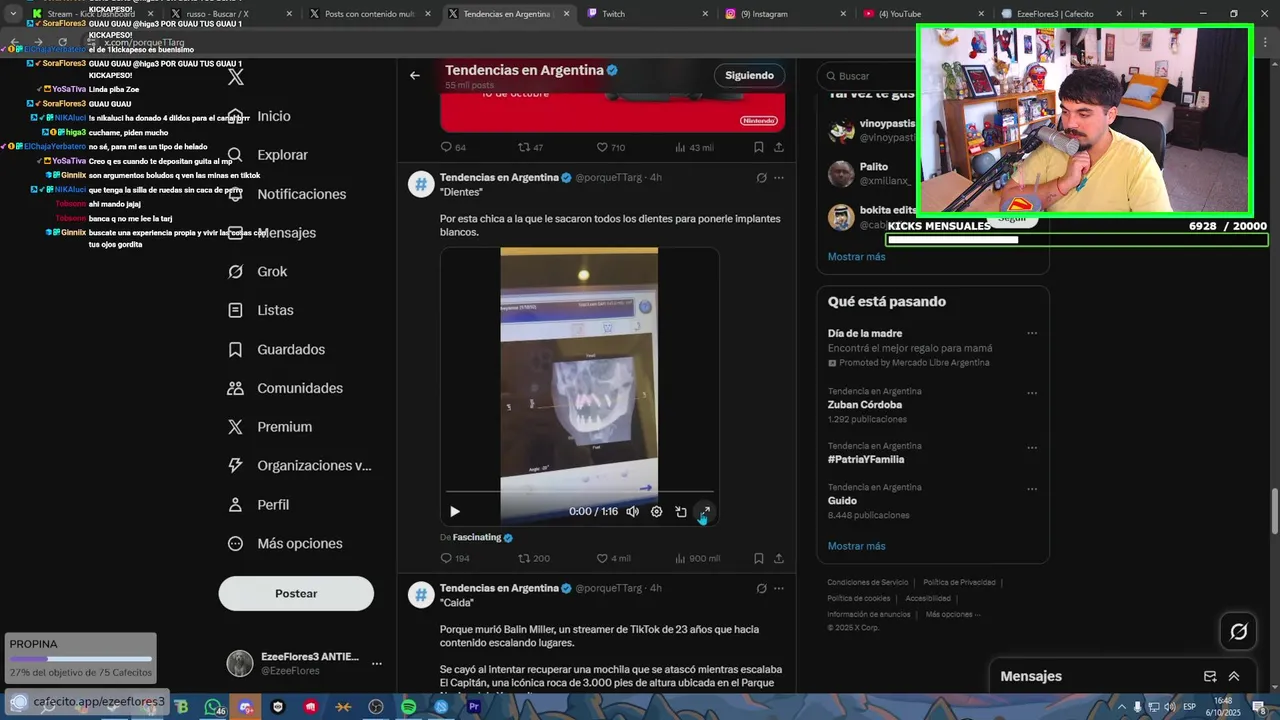Open the #PatriaYFamilia trend
Viewport: 1280px width, 720px height.
[866, 460]
